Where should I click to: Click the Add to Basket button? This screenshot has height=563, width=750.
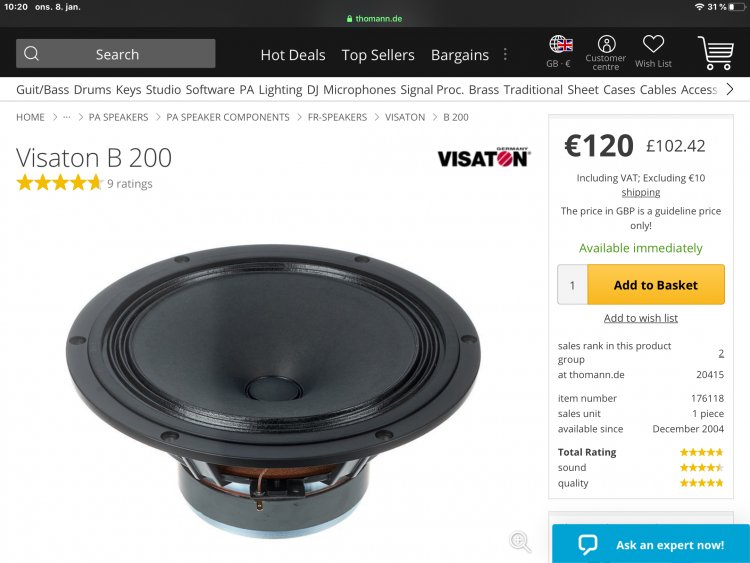pos(655,285)
